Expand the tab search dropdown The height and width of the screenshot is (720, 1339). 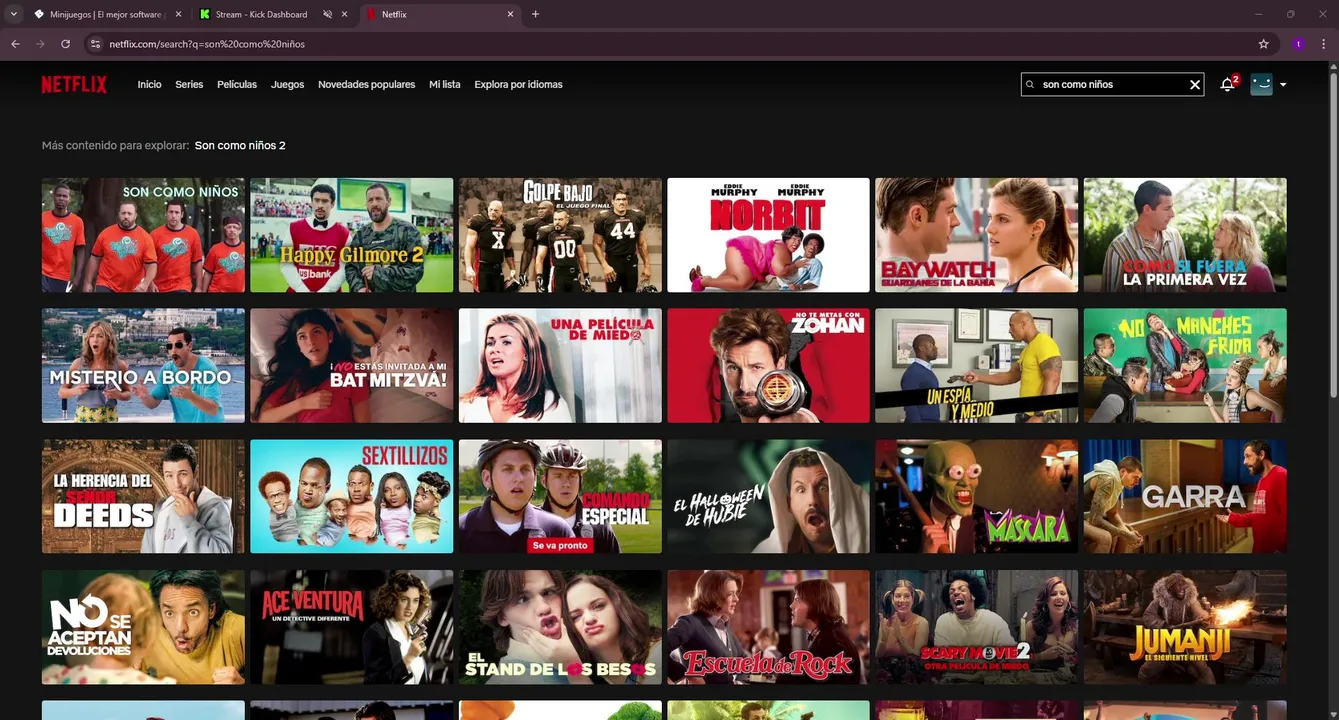tap(13, 14)
